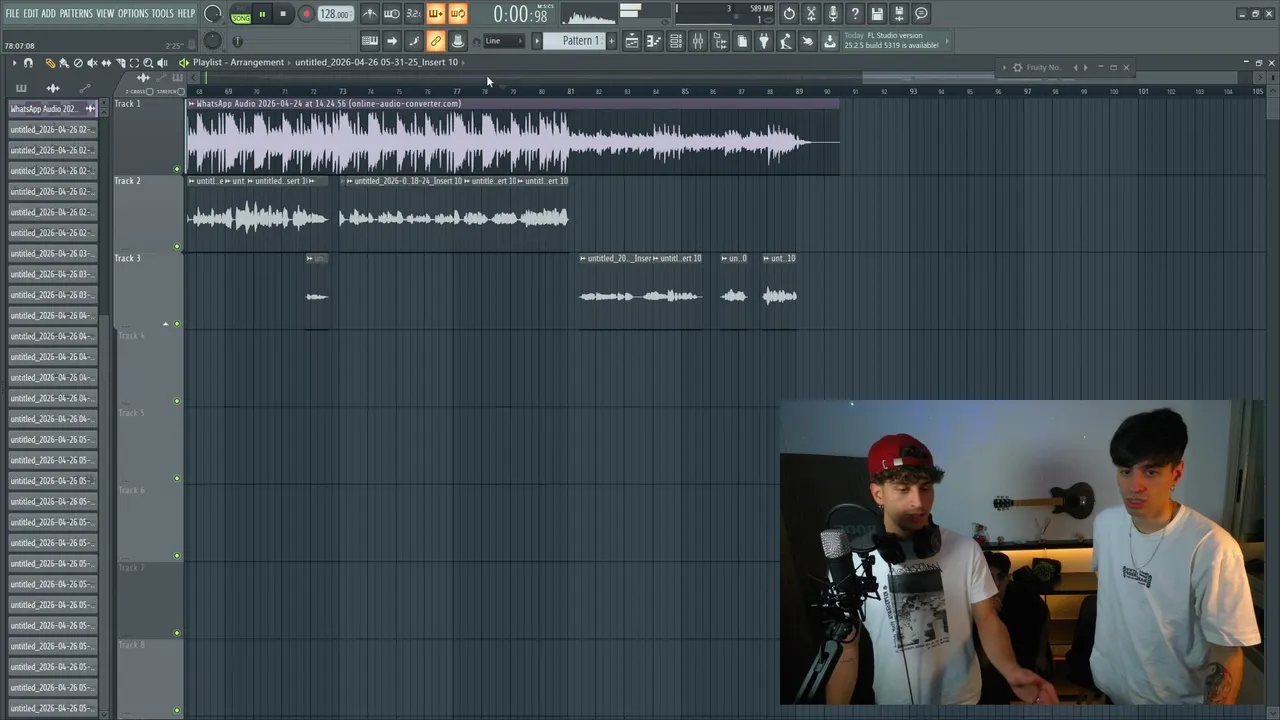1280x720 pixels.
Task: Add new pattern with plus button
Action: pyautogui.click(x=611, y=41)
